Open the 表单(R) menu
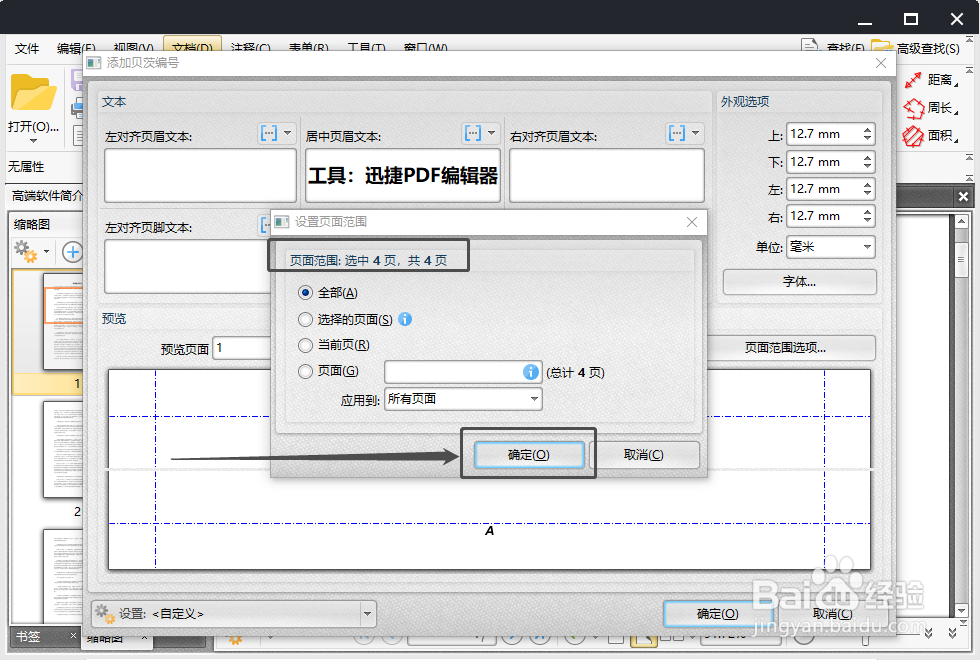The image size is (980, 660). click(309, 48)
